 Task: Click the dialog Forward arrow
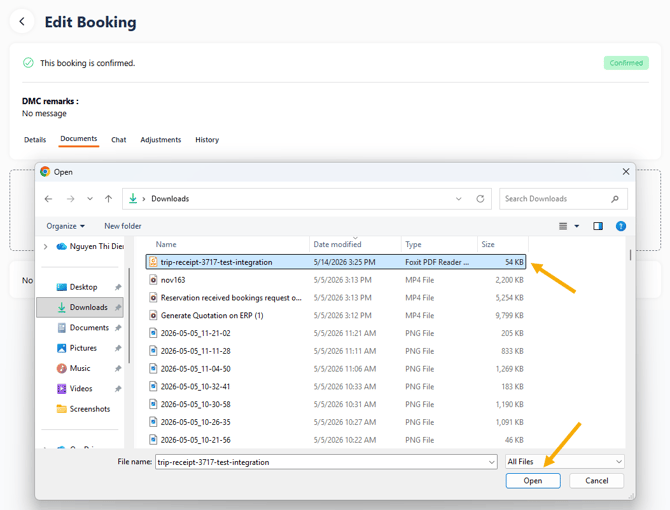71,199
